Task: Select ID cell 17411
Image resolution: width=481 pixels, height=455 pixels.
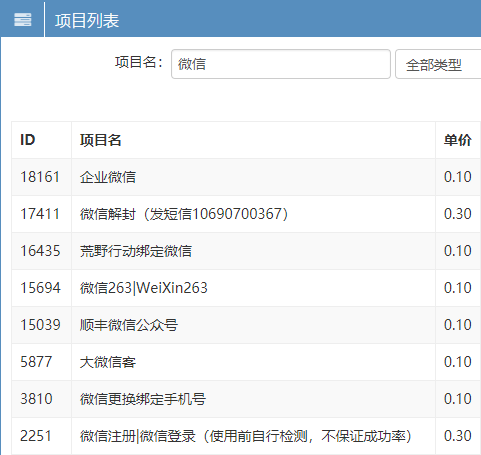Action: pos(40,214)
